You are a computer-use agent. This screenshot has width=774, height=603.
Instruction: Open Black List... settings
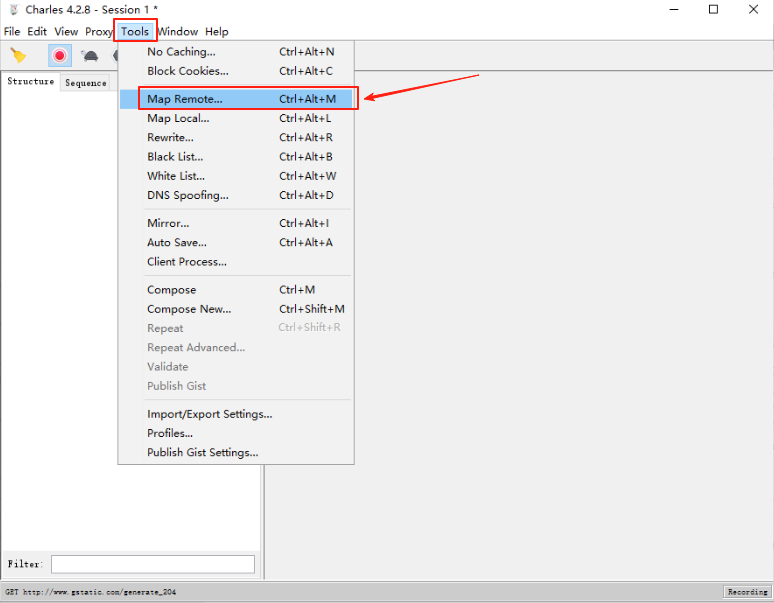point(236,157)
